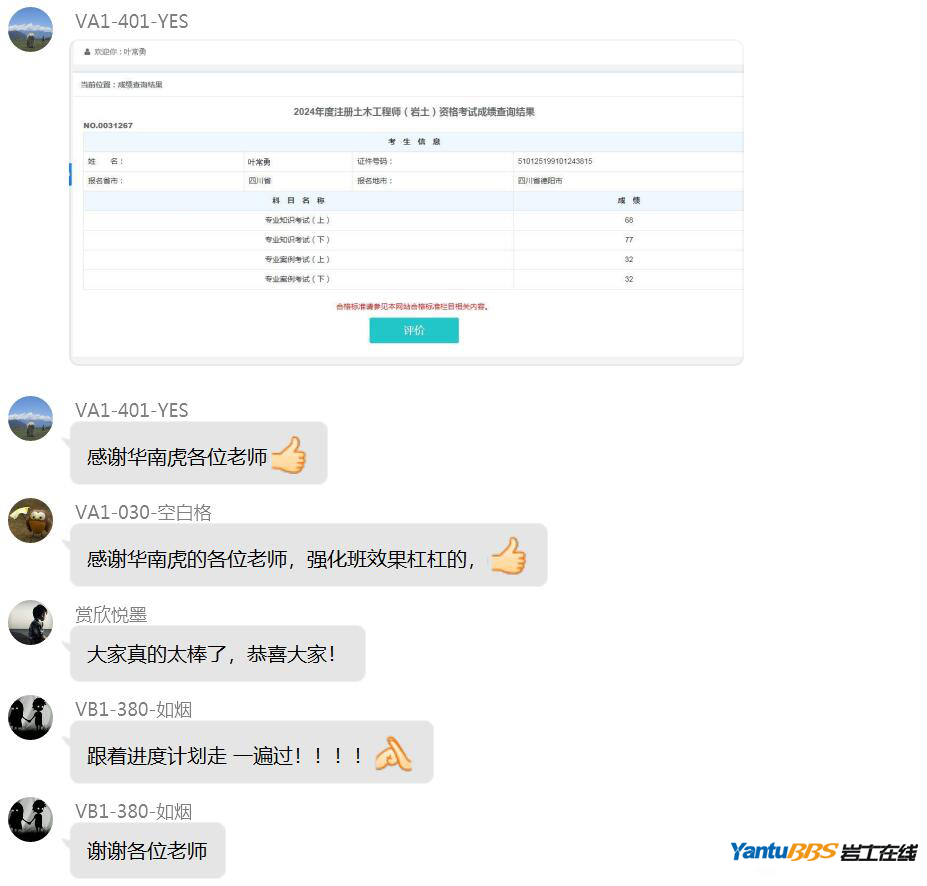Click the 专业知识考试（上） score row
The height and width of the screenshot is (886, 927).
click(x=412, y=220)
